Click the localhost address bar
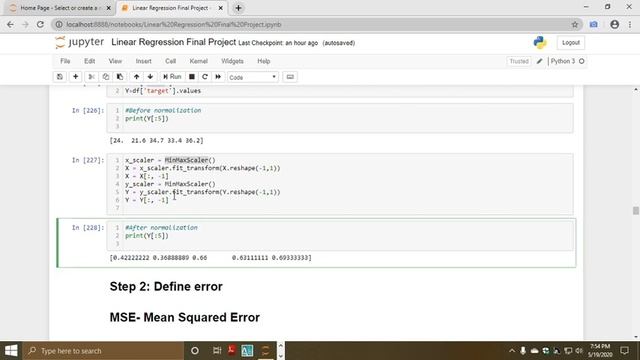 [x=314, y=24]
